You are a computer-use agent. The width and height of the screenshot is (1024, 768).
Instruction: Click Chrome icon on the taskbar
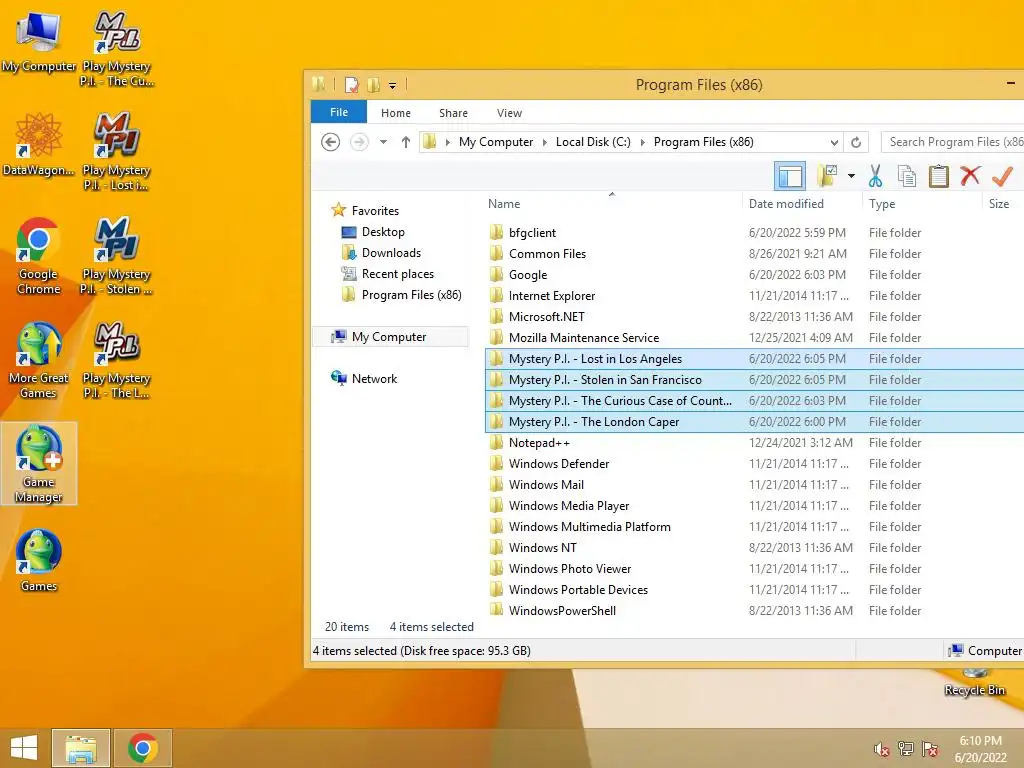click(x=143, y=748)
